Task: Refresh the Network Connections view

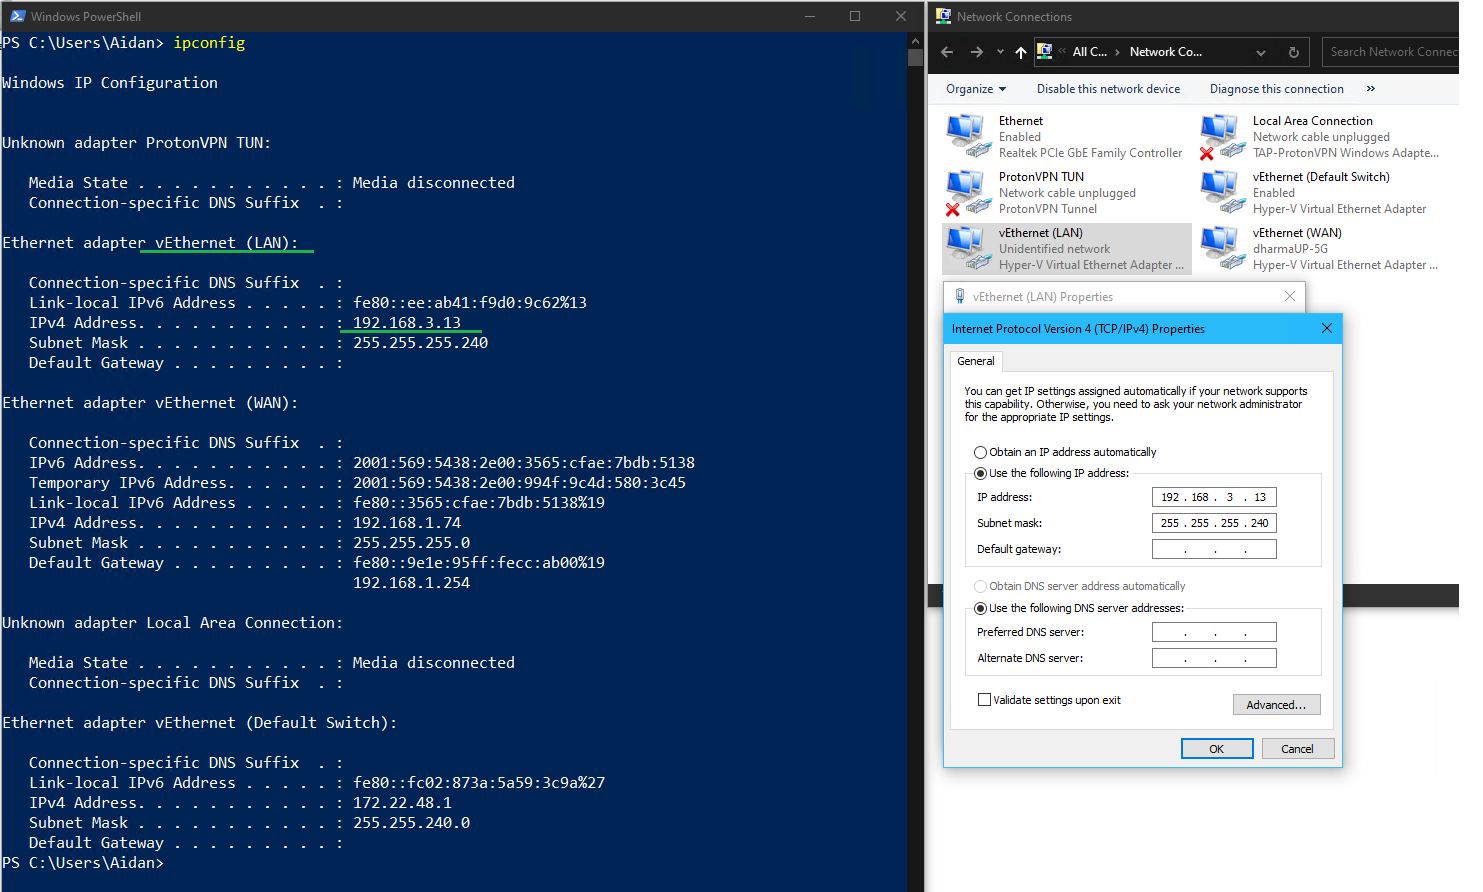Action: pyautogui.click(x=1293, y=52)
